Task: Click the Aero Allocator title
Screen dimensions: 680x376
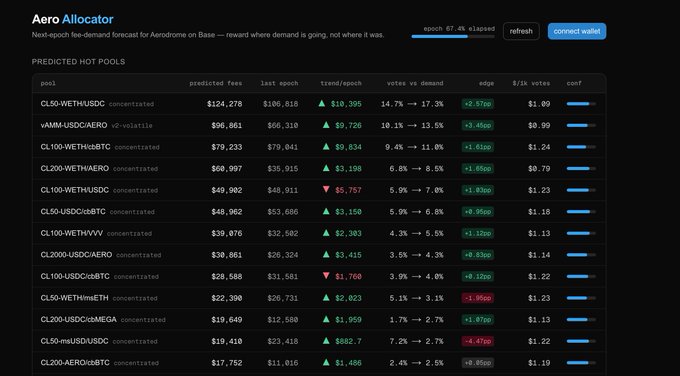Action: (72, 19)
